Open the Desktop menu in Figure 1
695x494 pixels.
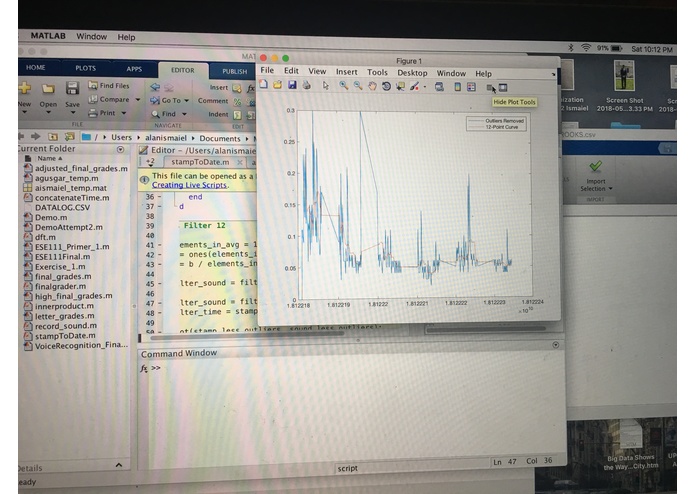click(x=412, y=73)
